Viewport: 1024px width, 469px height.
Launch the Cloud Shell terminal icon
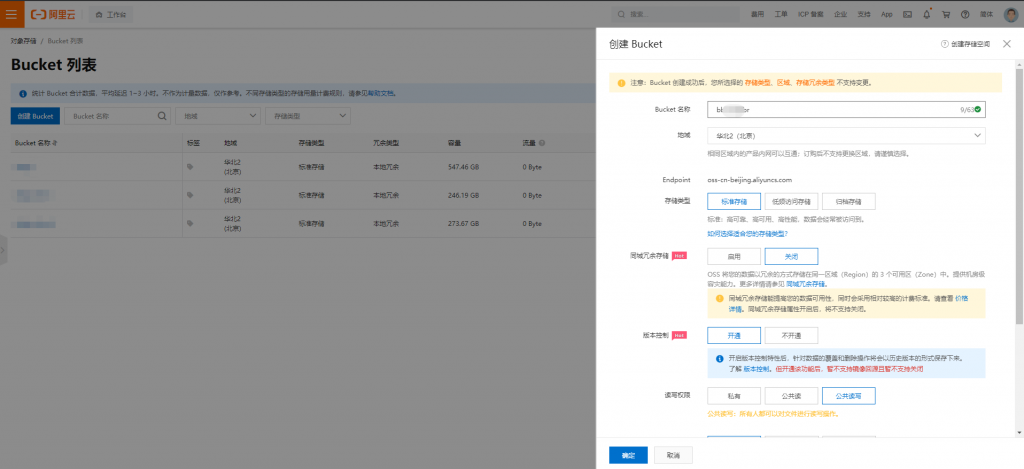point(907,14)
